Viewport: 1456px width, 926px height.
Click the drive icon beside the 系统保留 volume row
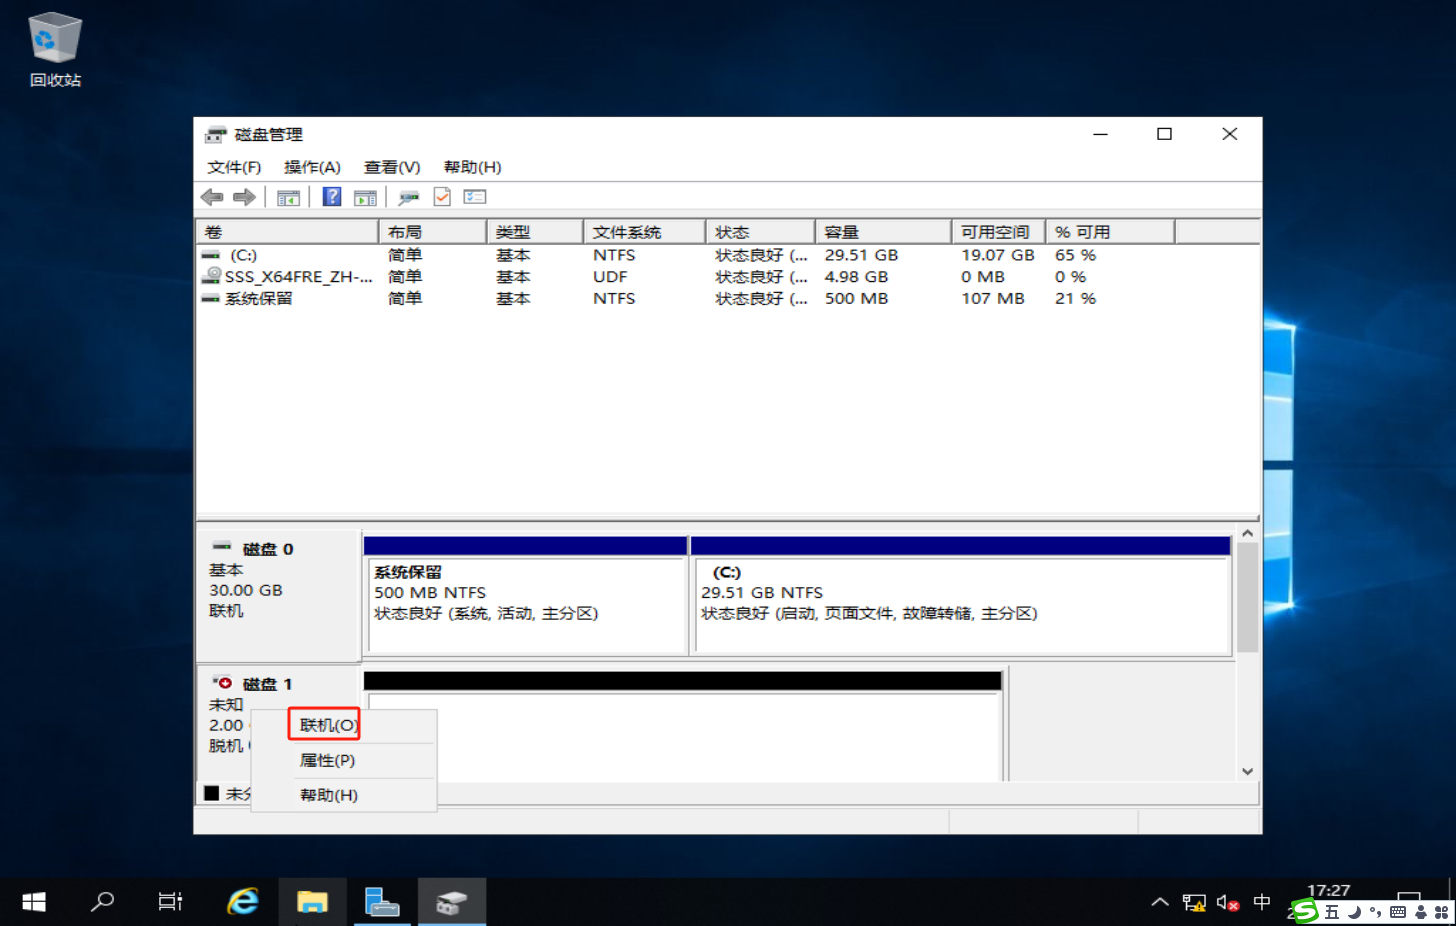(x=211, y=298)
